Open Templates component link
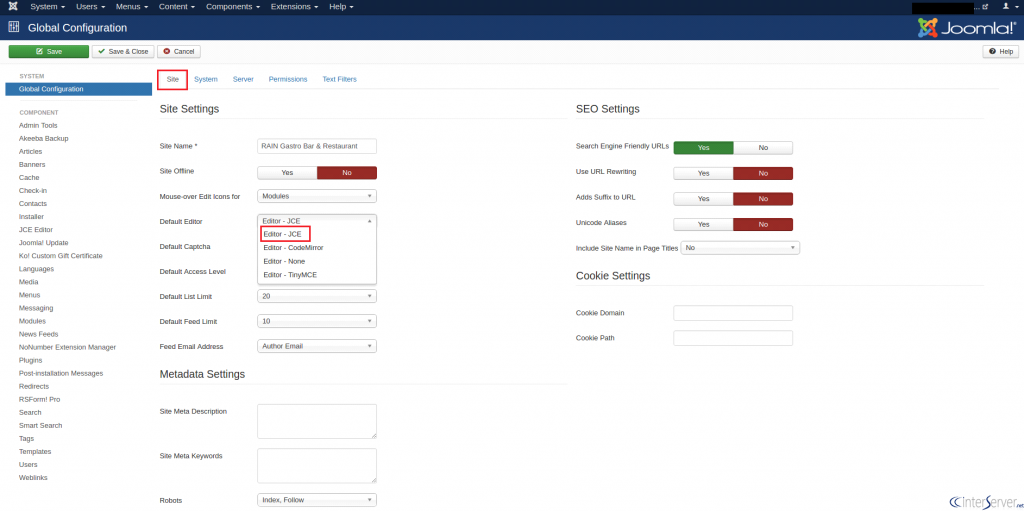This screenshot has height=511, width=1024. pos(35,452)
